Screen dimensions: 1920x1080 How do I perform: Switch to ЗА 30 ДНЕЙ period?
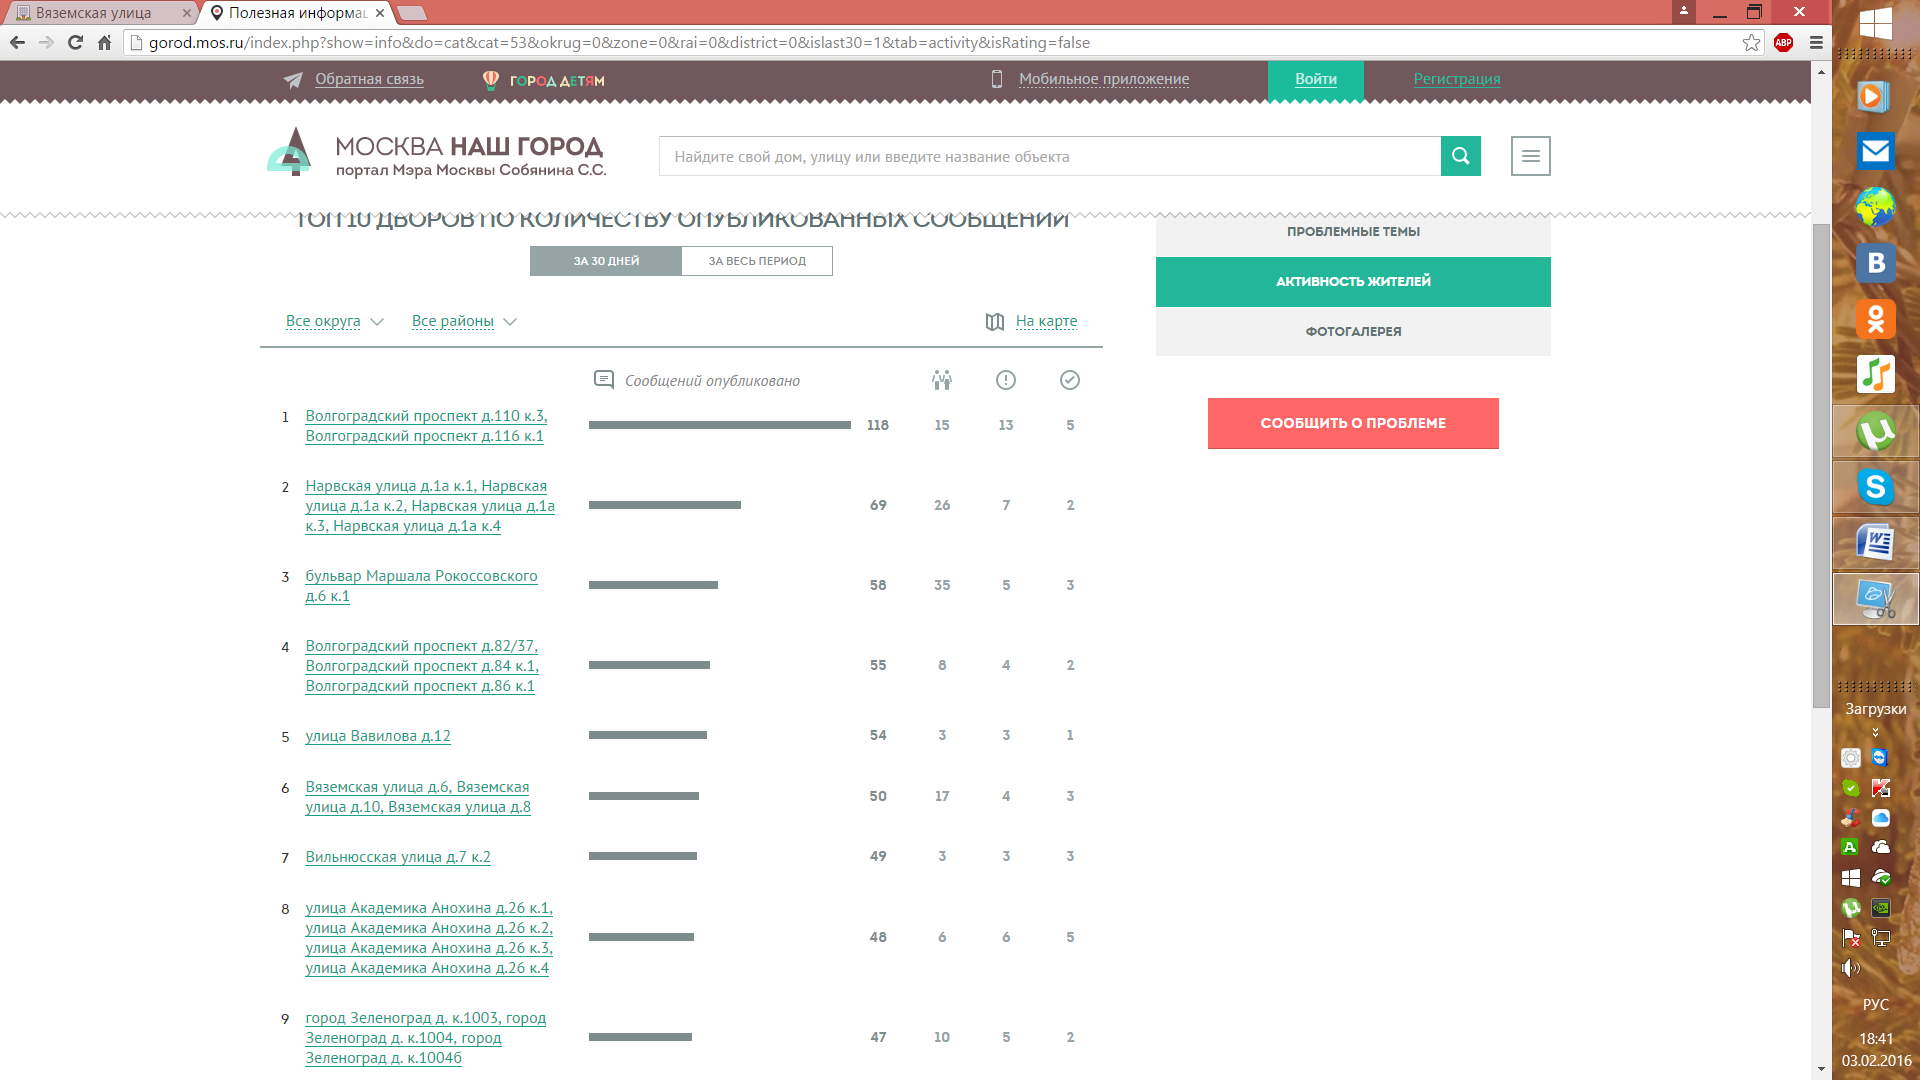tap(606, 261)
